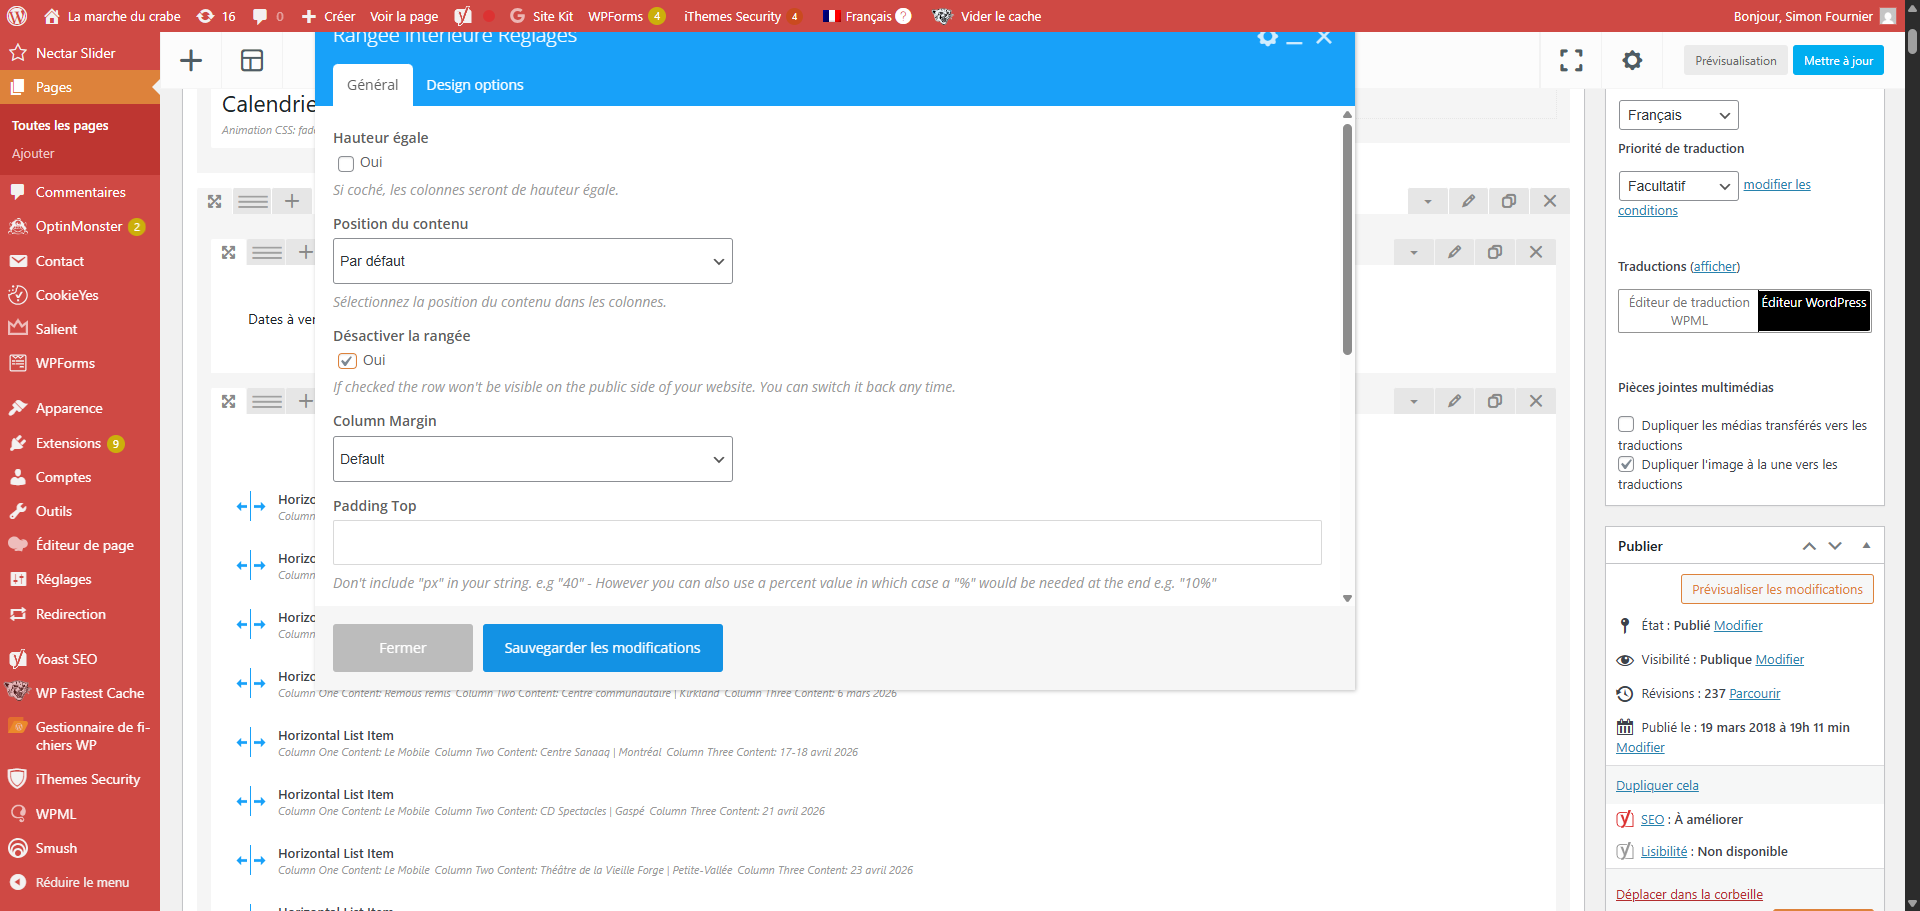1920x911 pixels.
Task: Click Sauvegarder les modifications button
Action: (602, 648)
